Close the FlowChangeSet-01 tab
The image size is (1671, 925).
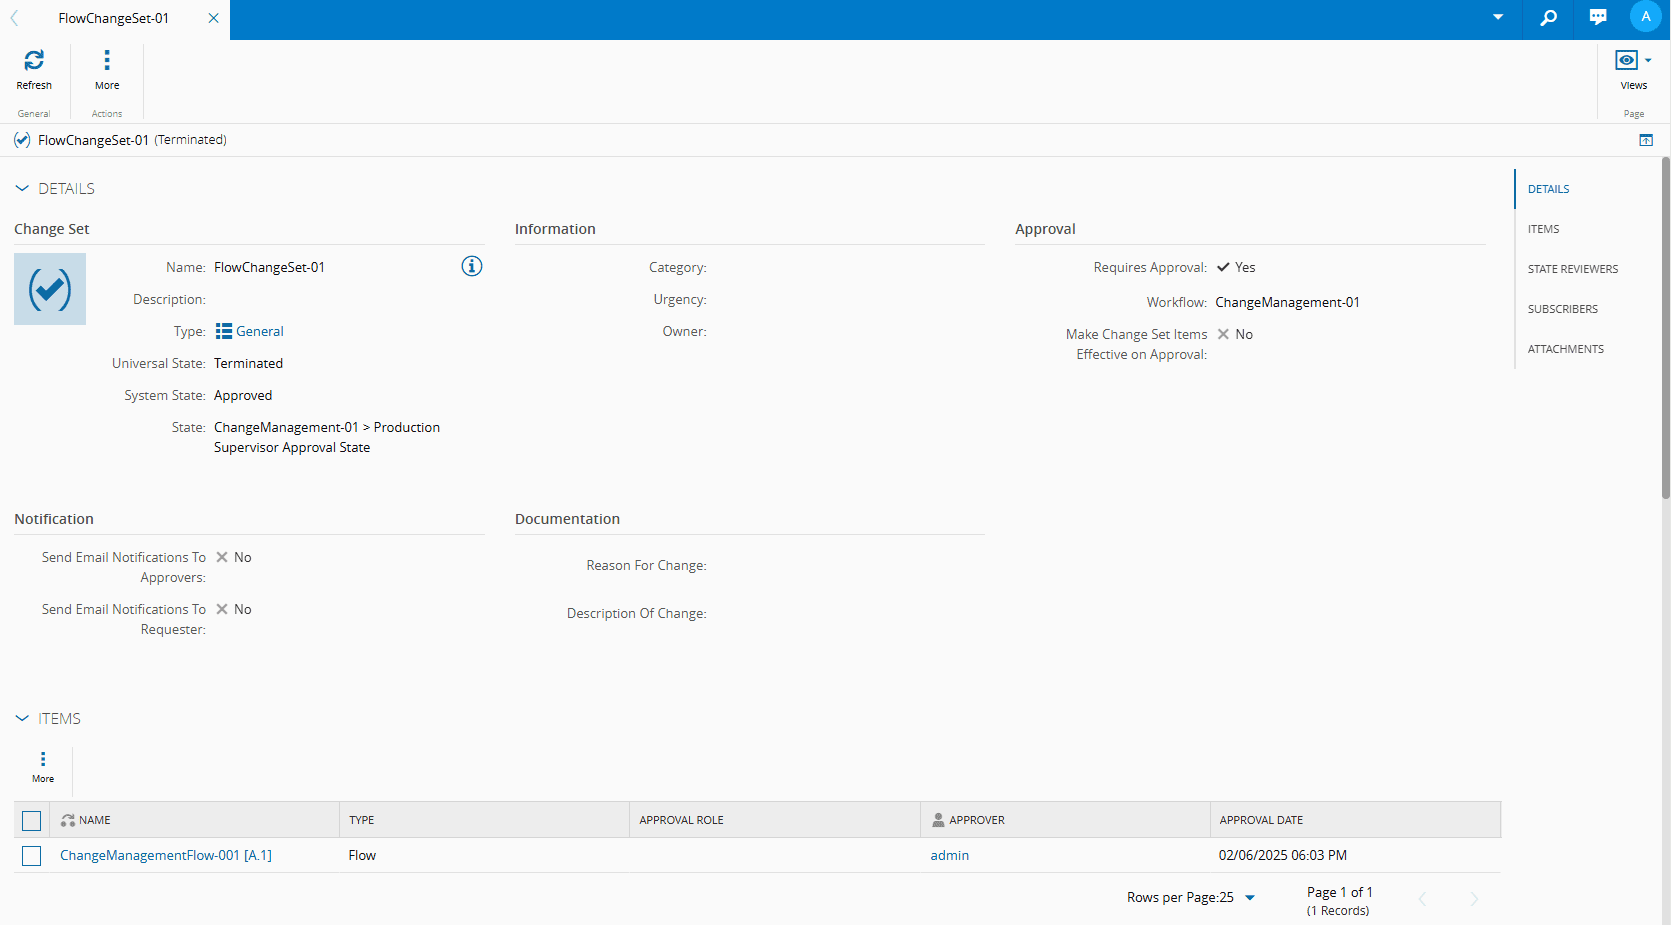213,18
